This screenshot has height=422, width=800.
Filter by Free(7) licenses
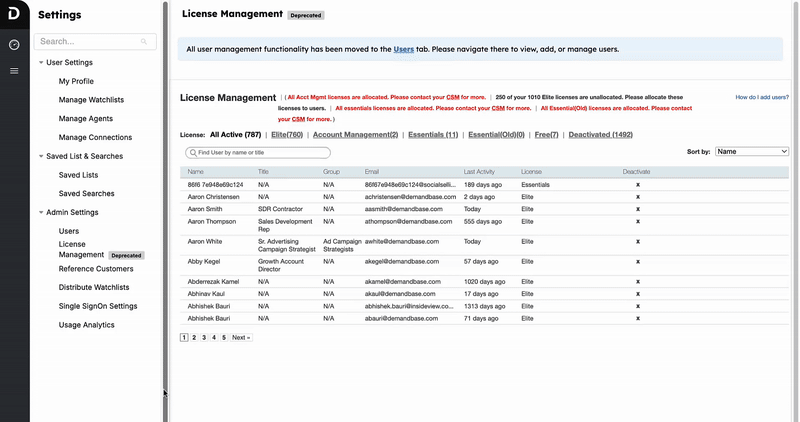point(546,135)
